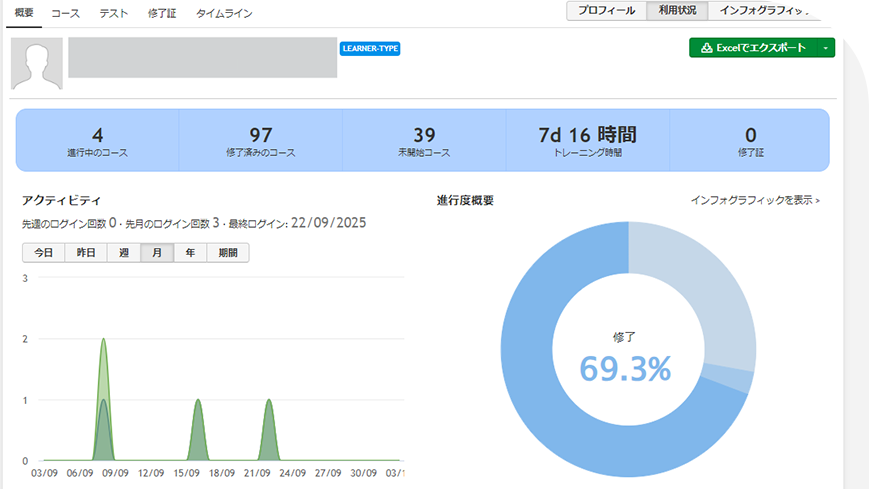Select the プロフィール view button
Viewport: 869px width, 489px height.
coord(606,11)
